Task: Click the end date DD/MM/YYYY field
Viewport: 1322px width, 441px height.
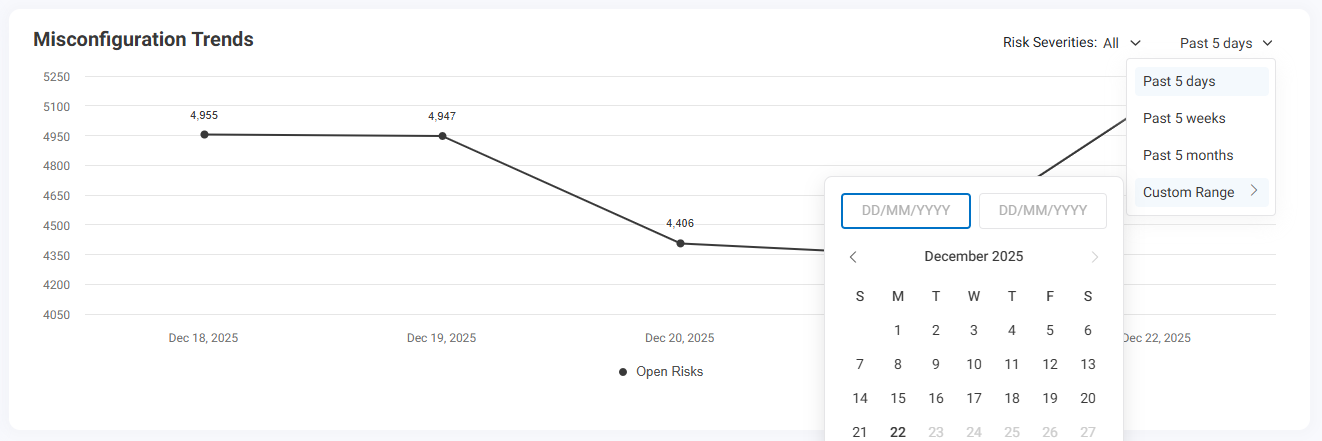Action: [1043, 211]
